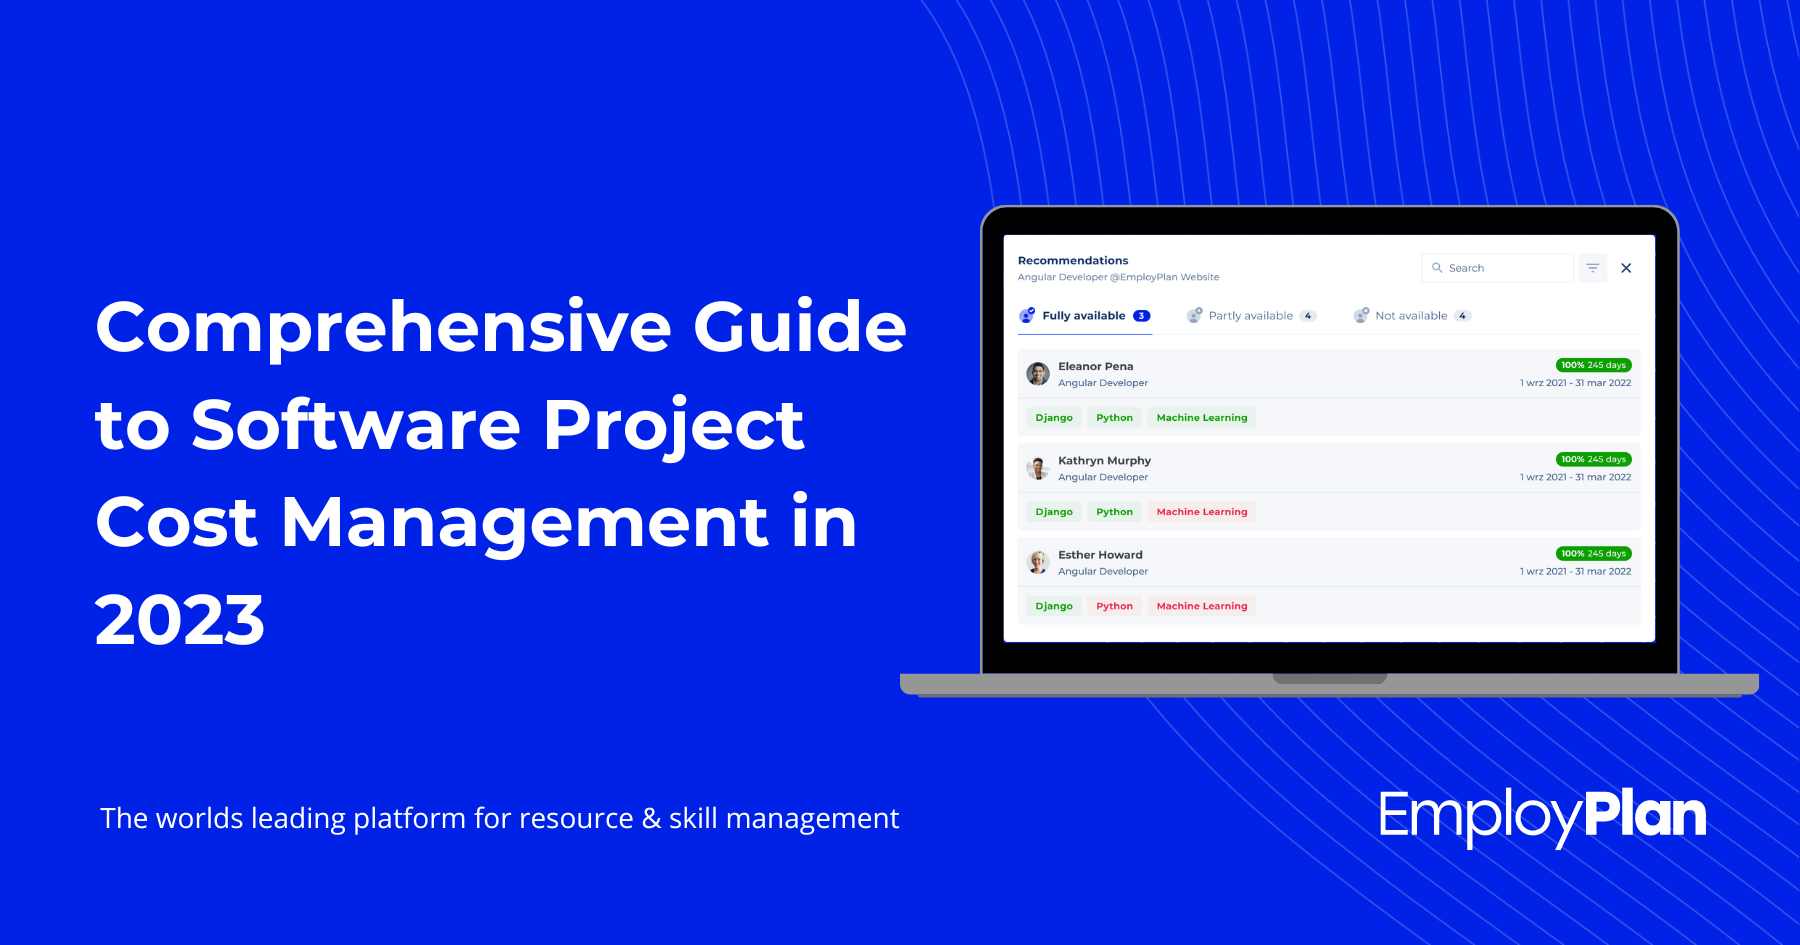Screen dimensions: 1800x945
Task: Click Eleanor Pena's Python skill tag
Action: [x=1114, y=418]
